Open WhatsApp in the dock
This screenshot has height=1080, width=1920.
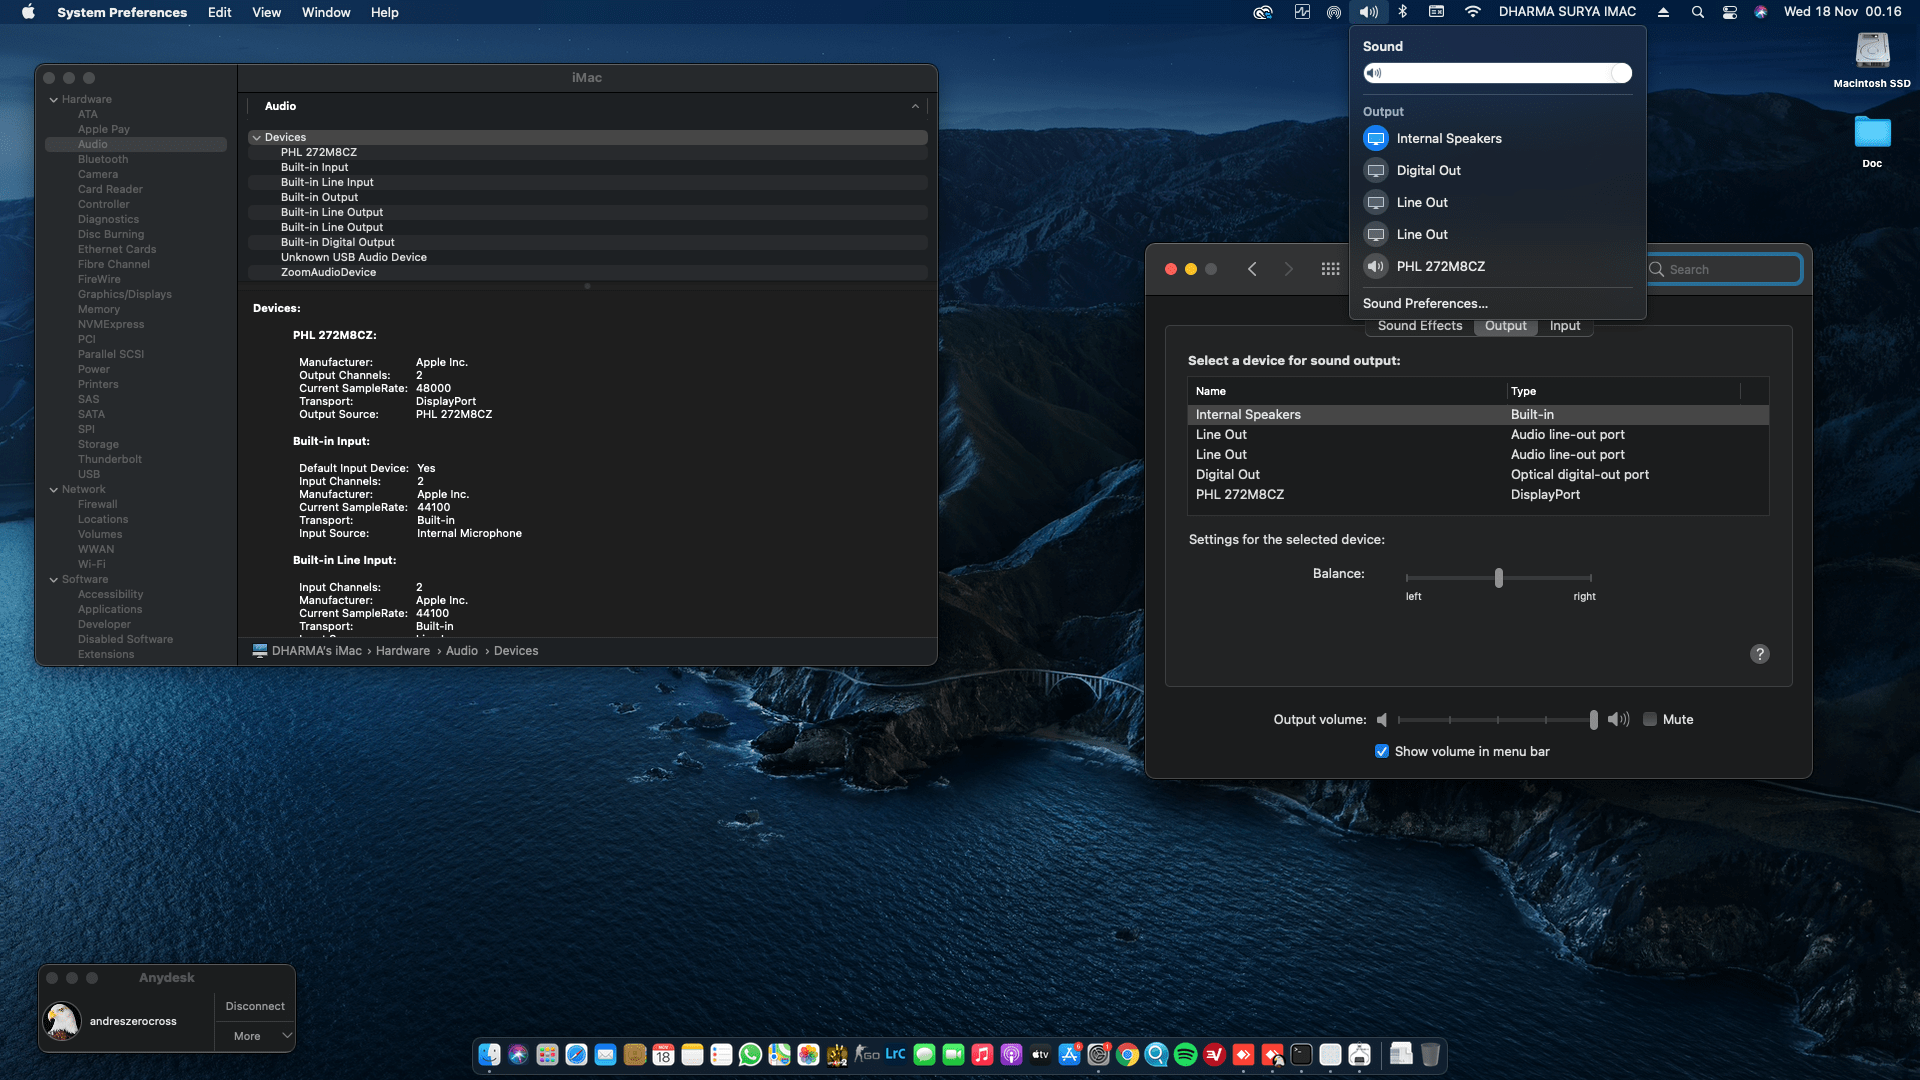pos(750,1055)
